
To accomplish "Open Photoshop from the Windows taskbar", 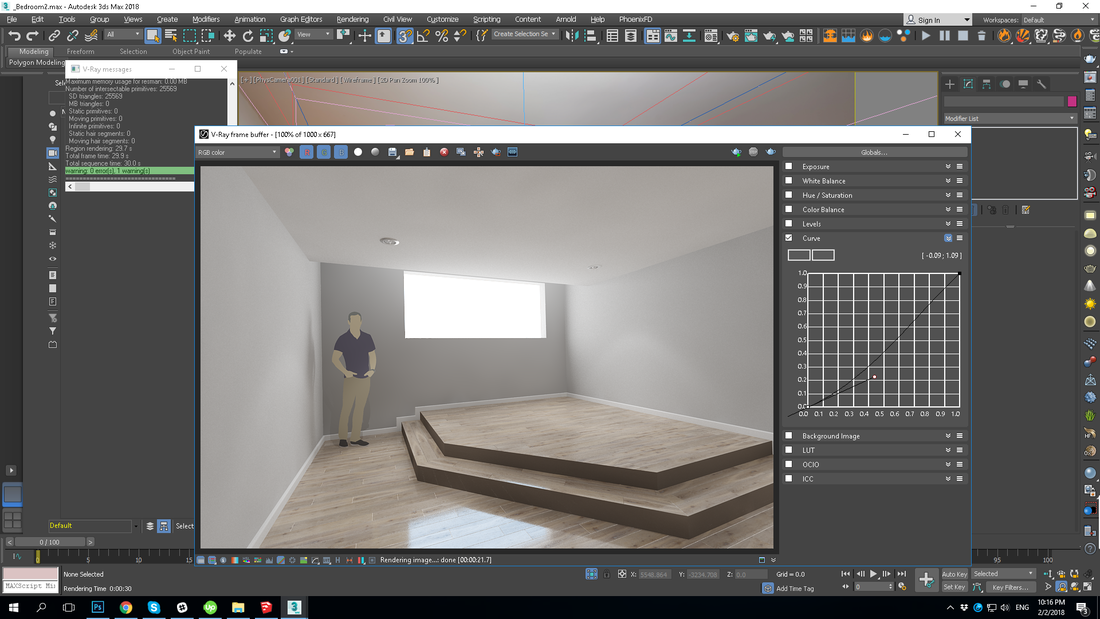I will pos(98,607).
